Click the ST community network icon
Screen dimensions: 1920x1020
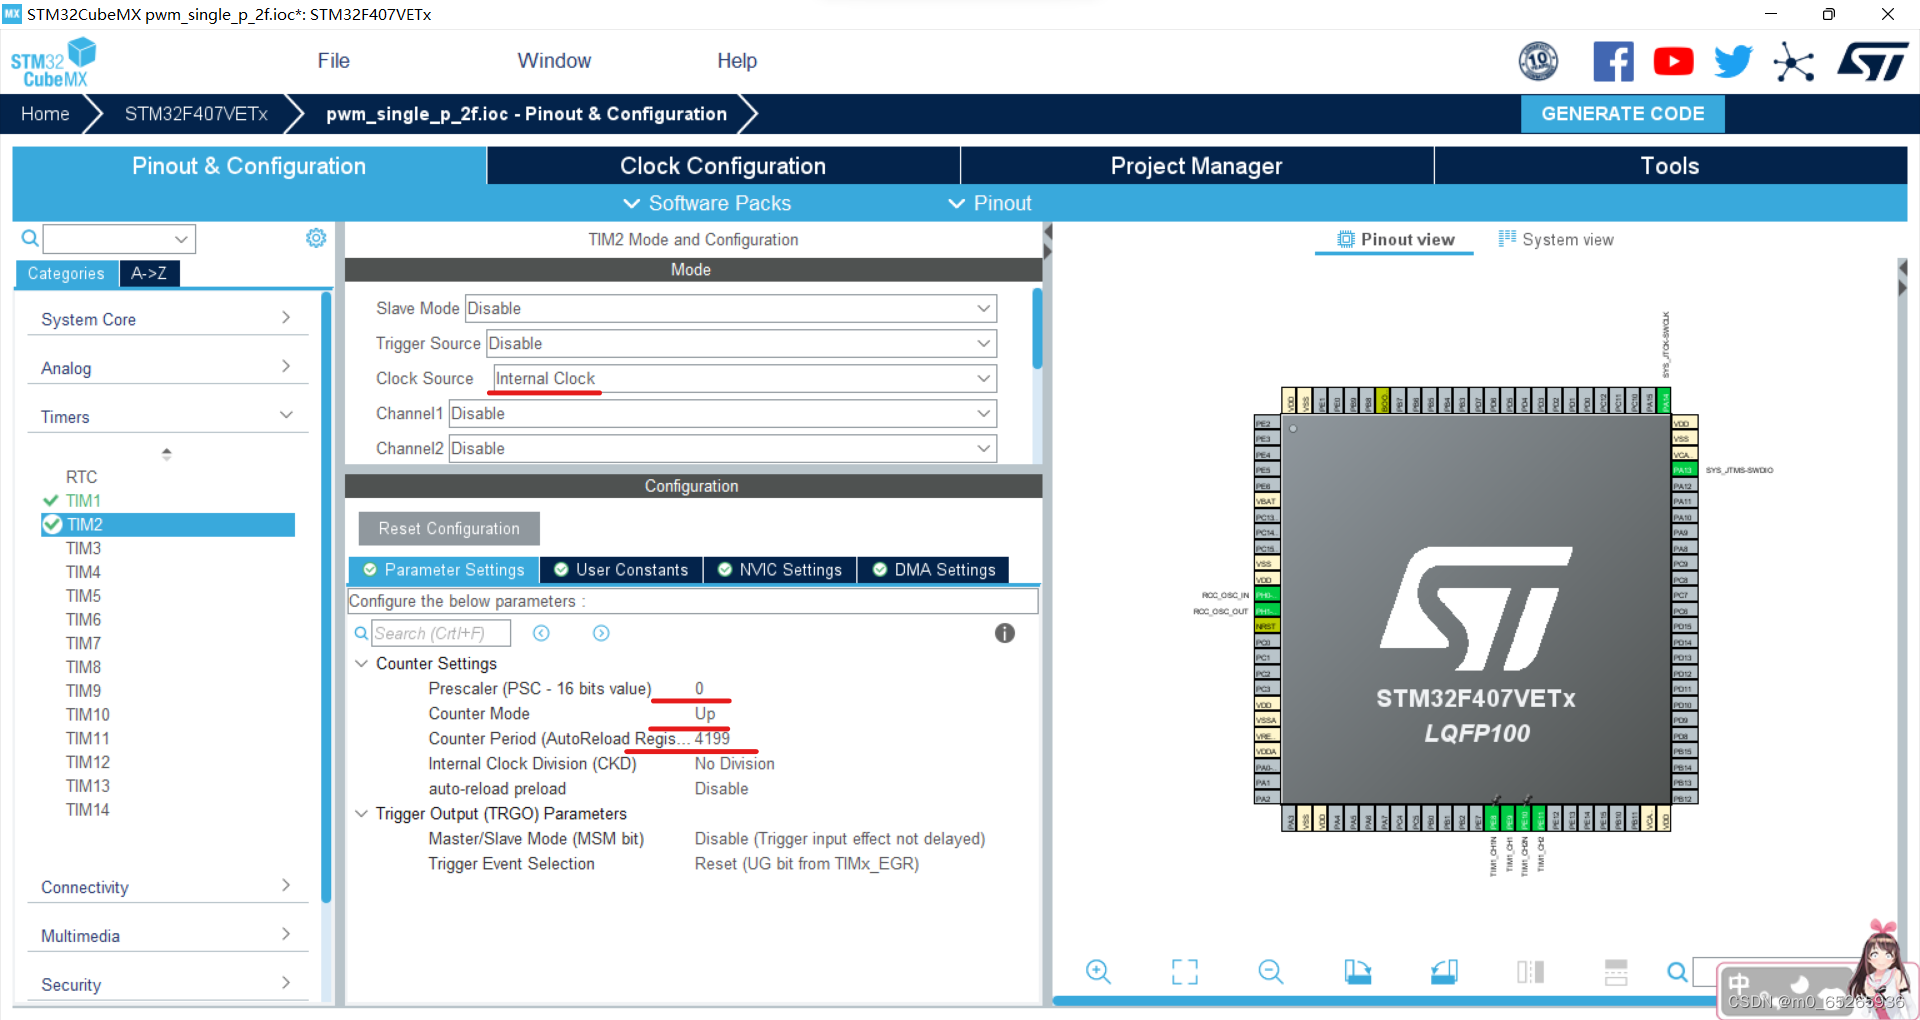[1794, 62]
